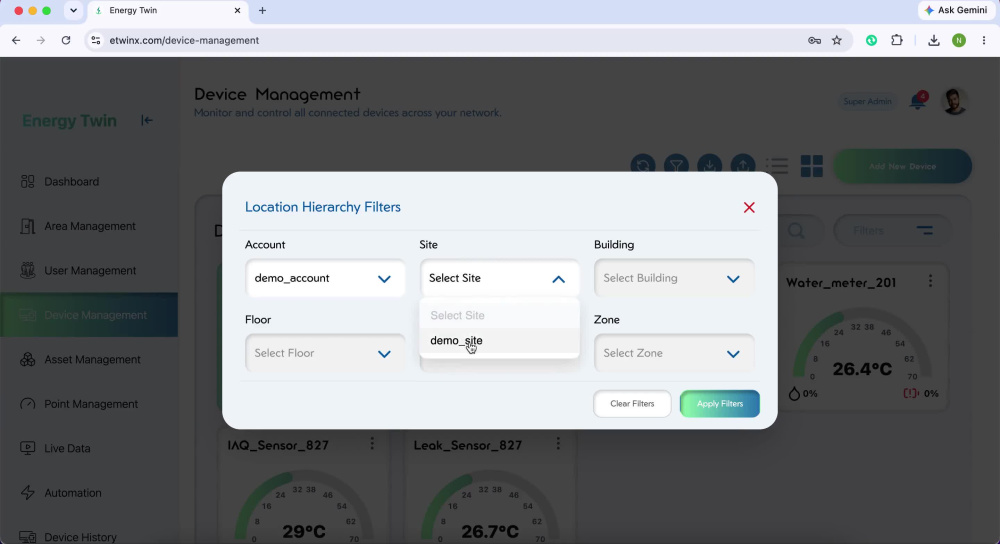Click the Point Management gauge icon

point(27,404)
